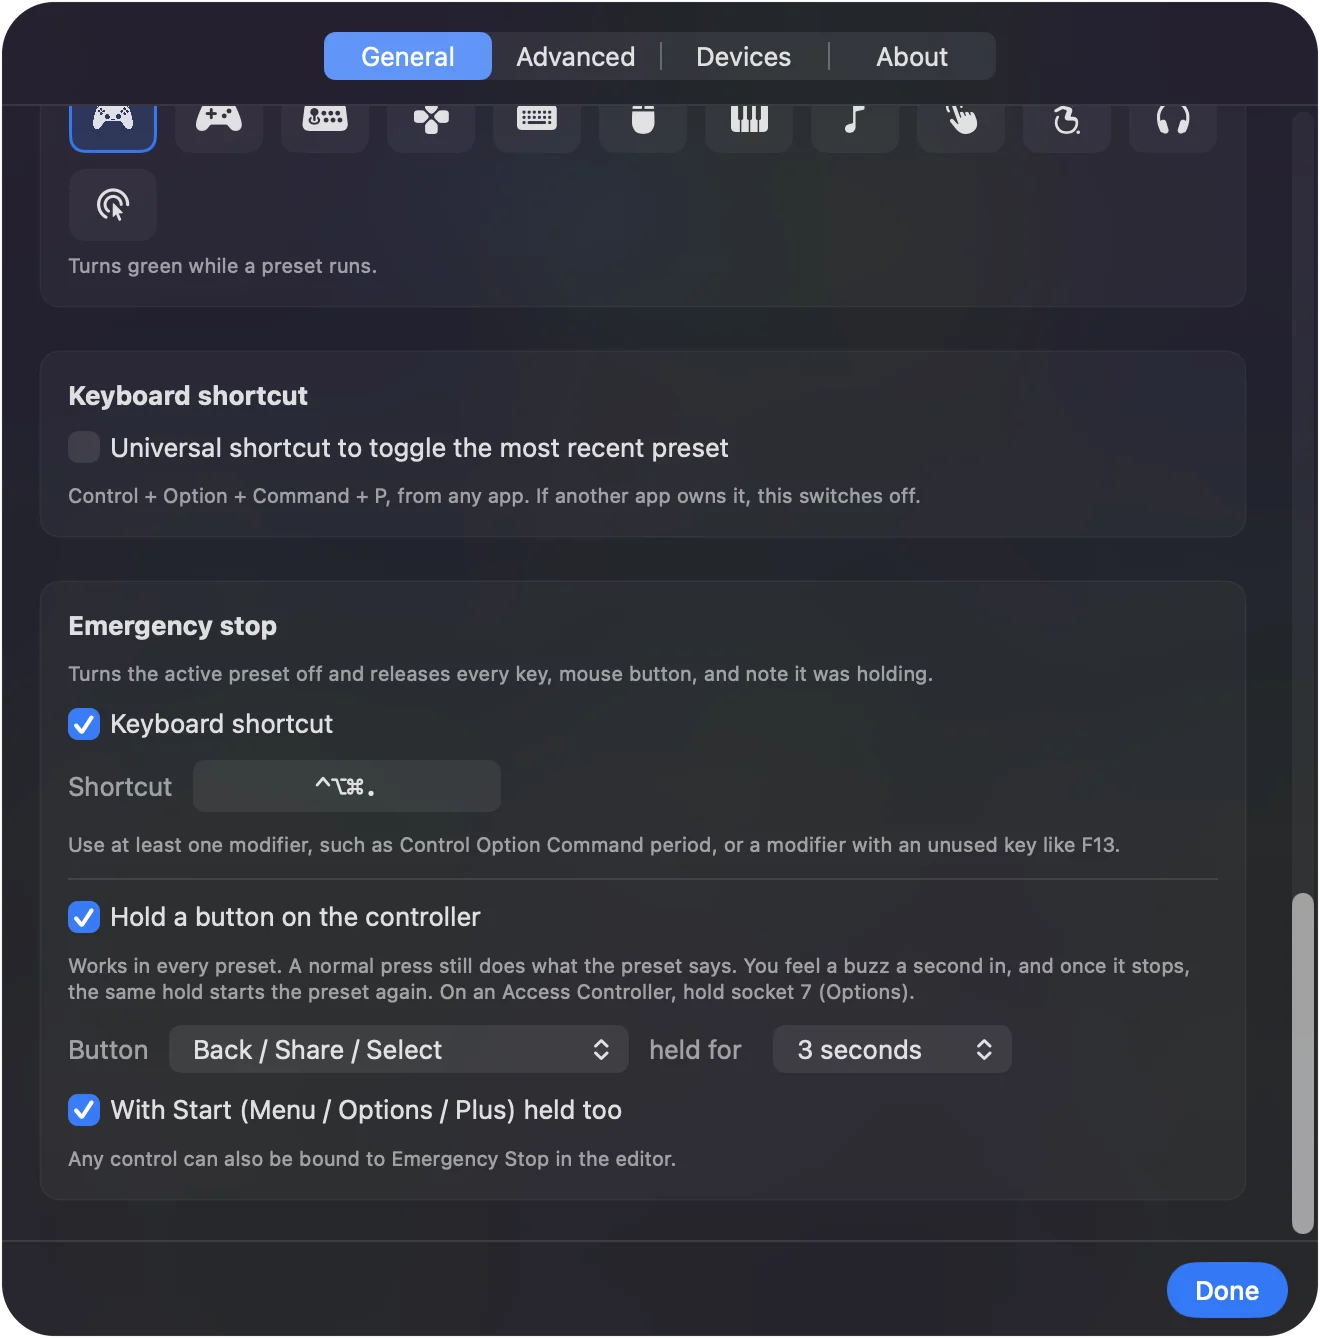Uncheck Emergency stop Keyboard shortcut checkbox
Image resolution: width=1320 pixels, height=1338 pixels.
(84, 724)
